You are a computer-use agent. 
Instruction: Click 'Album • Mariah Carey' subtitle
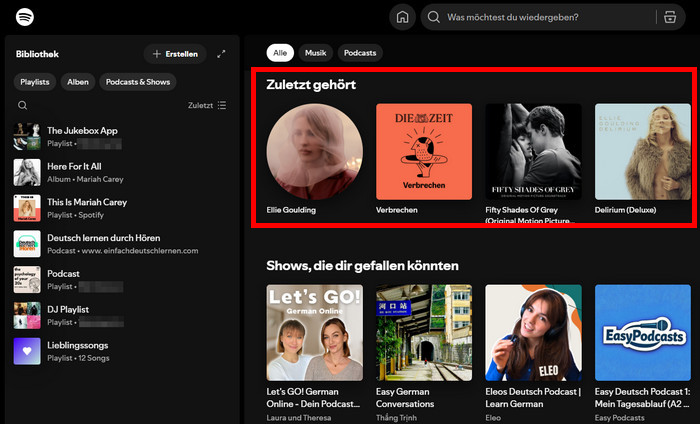(85, 179)
